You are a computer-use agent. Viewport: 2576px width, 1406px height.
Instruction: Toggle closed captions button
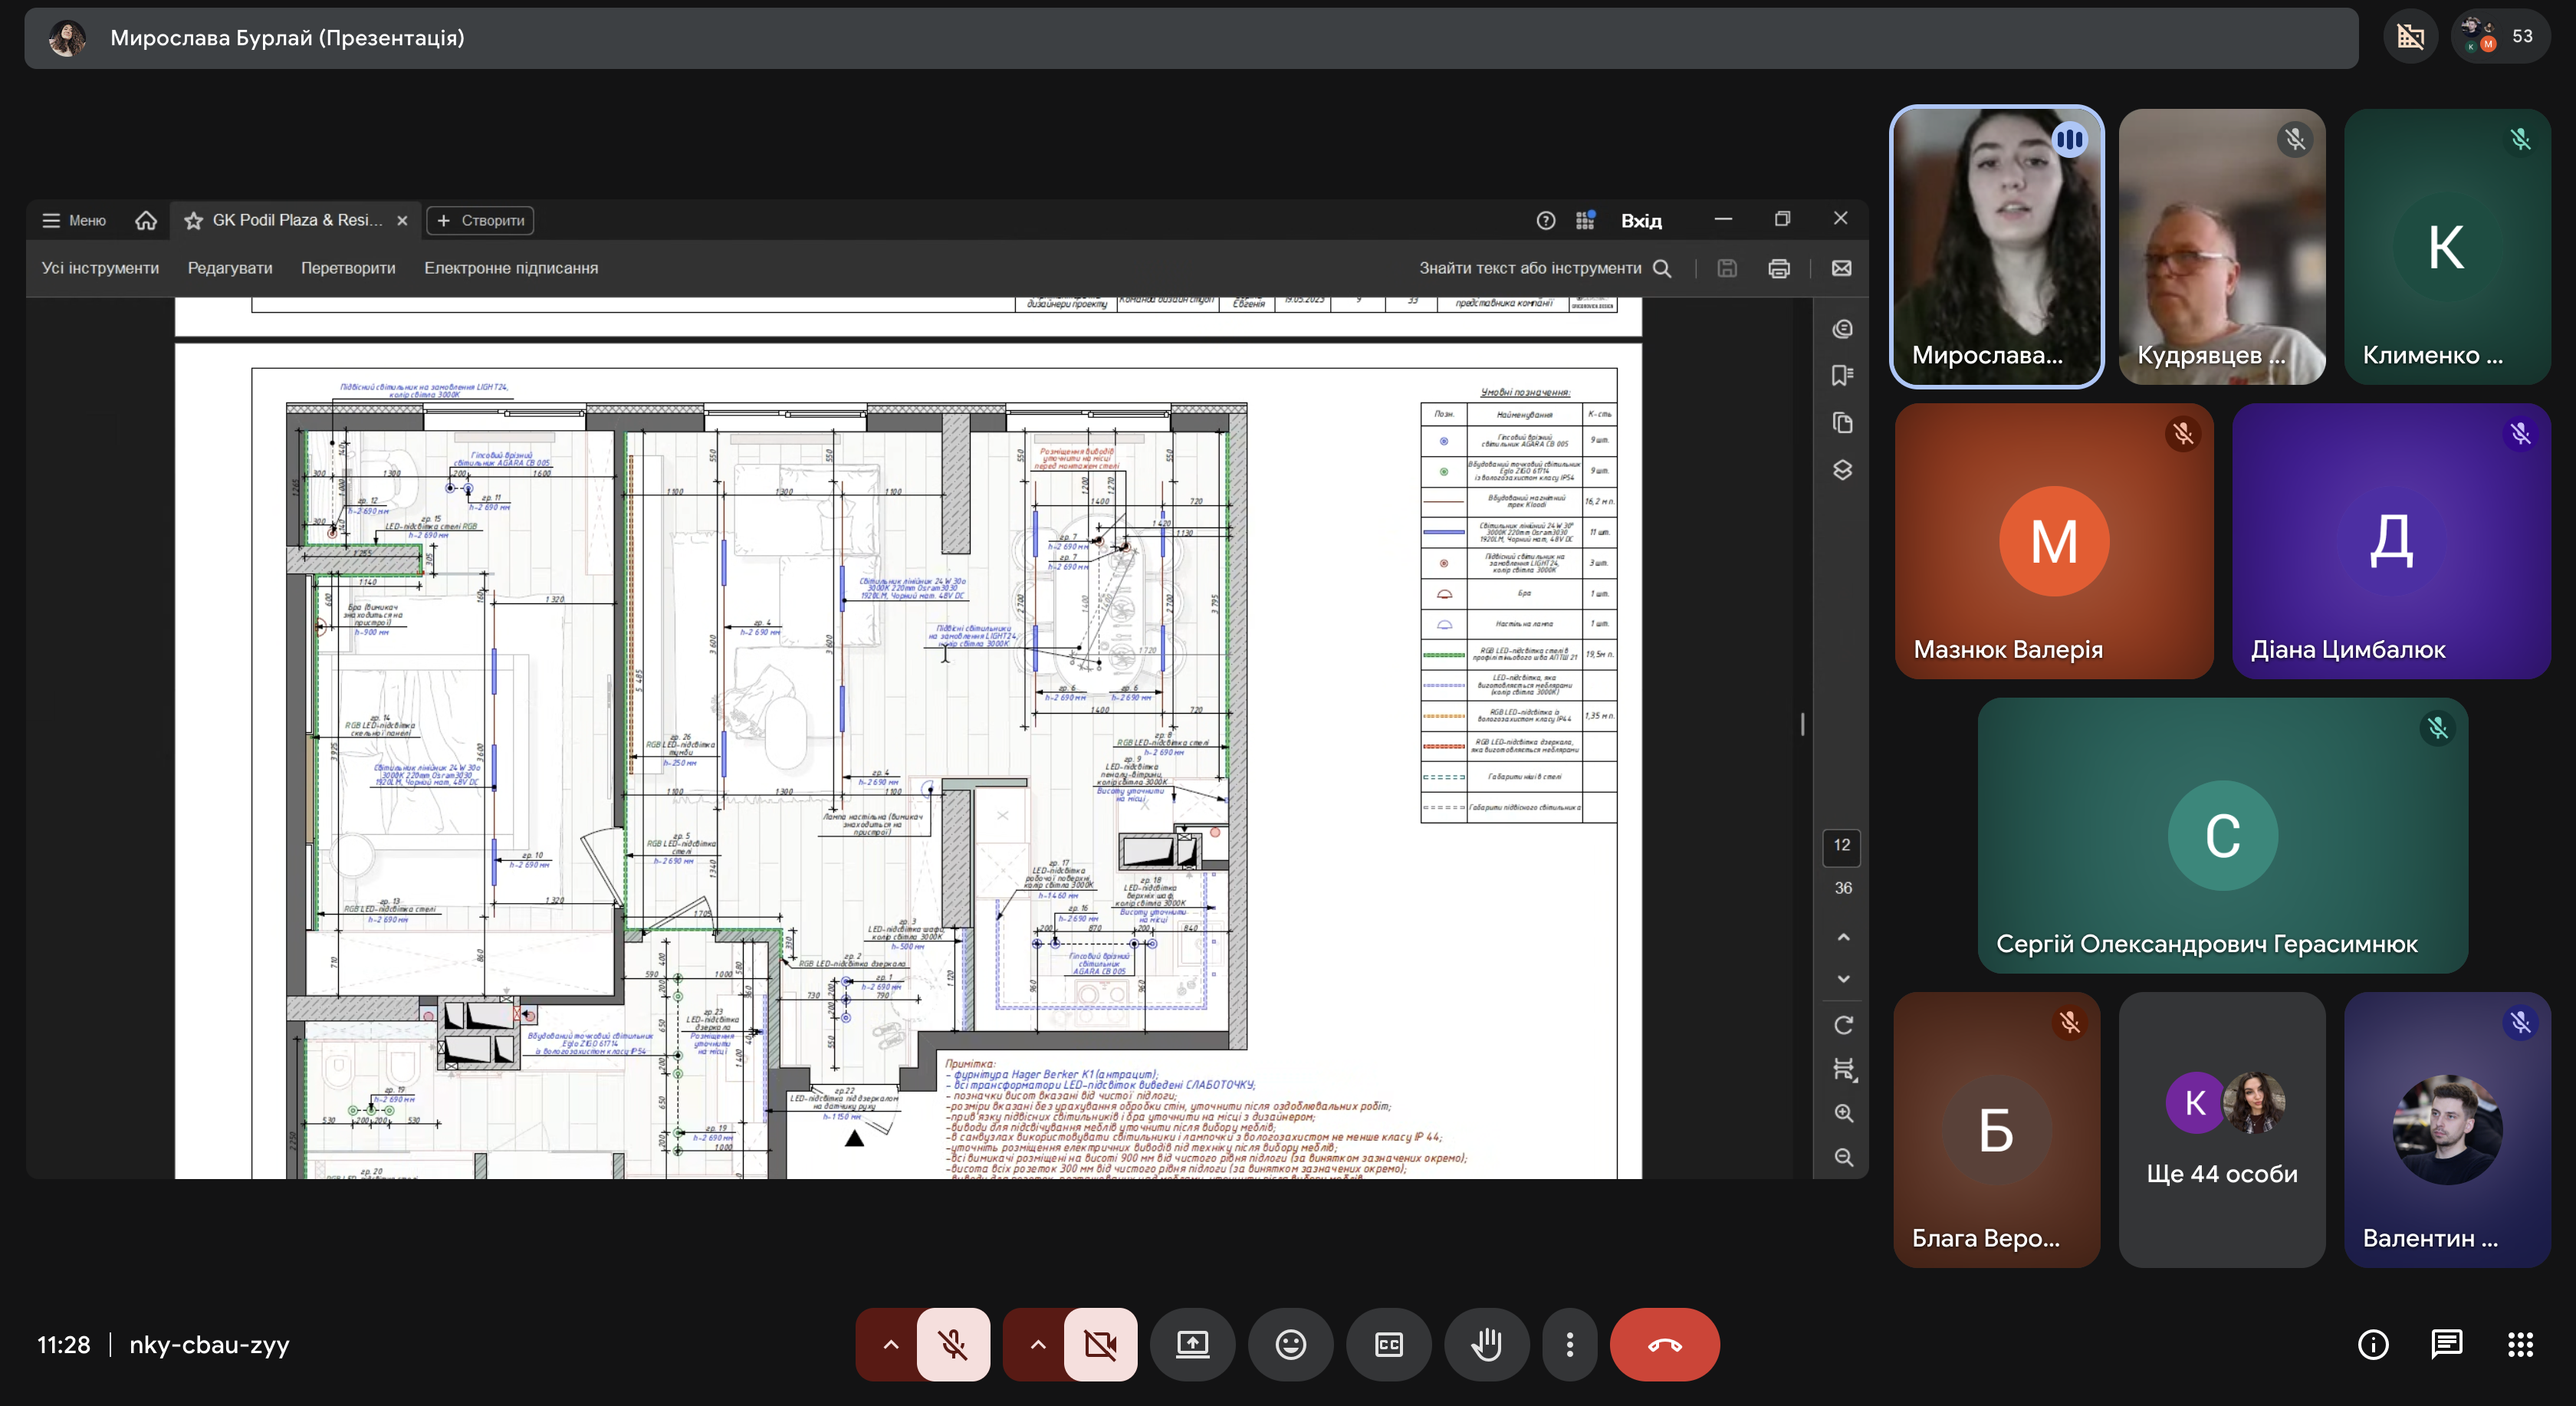point(1389,1344)
